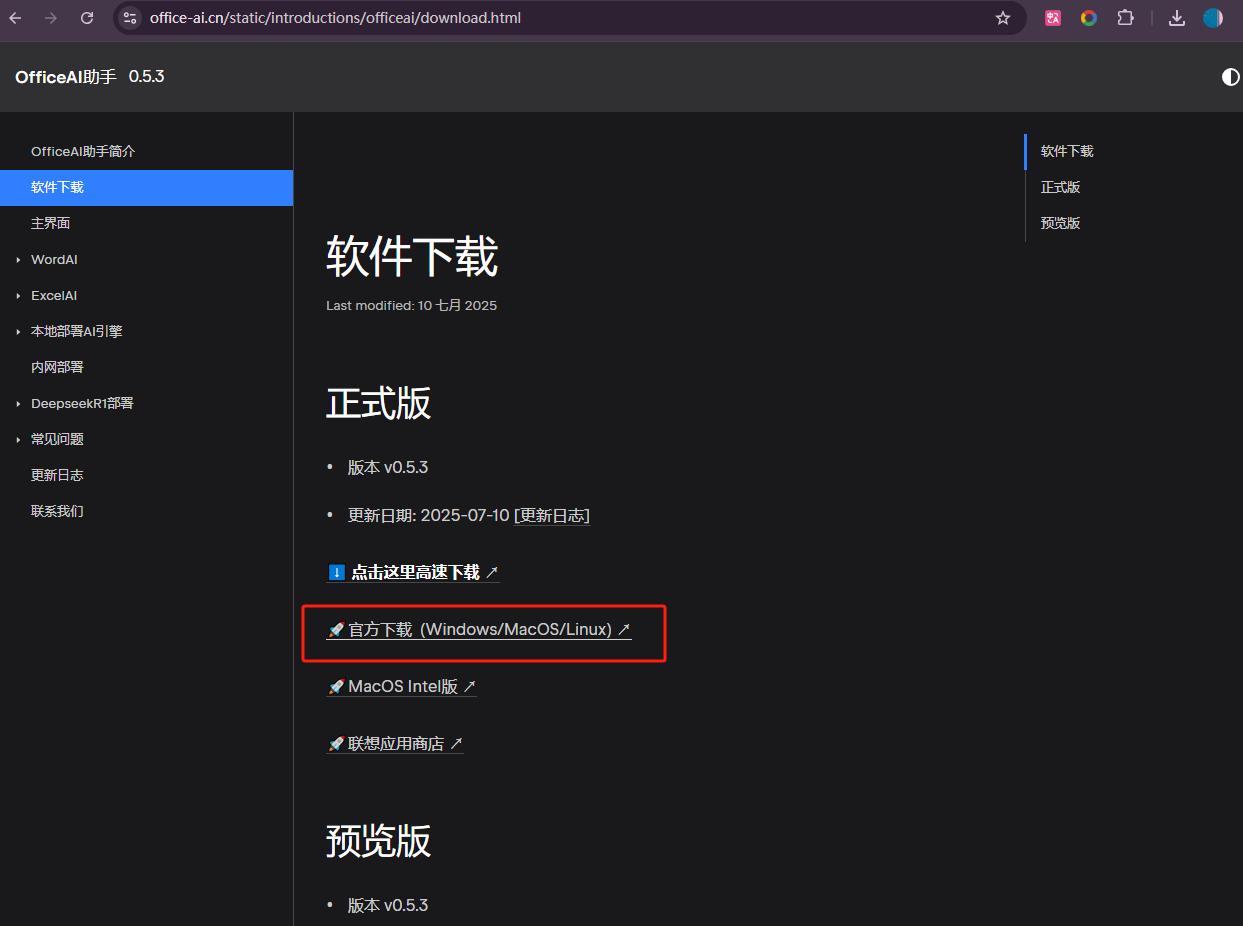
Task: Jump to 预览版 in the page outline
Action: pos(1060,223)
